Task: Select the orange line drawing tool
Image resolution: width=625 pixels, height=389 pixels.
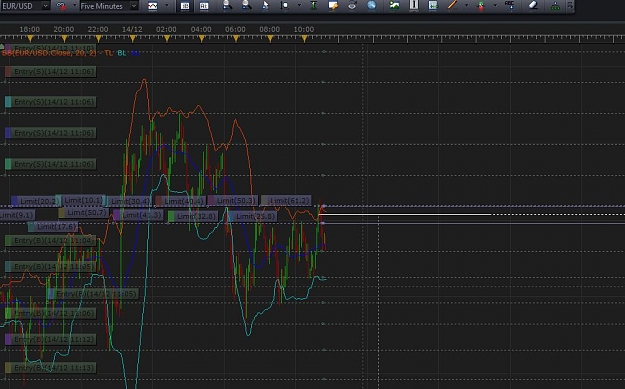Action: point(452,5)
